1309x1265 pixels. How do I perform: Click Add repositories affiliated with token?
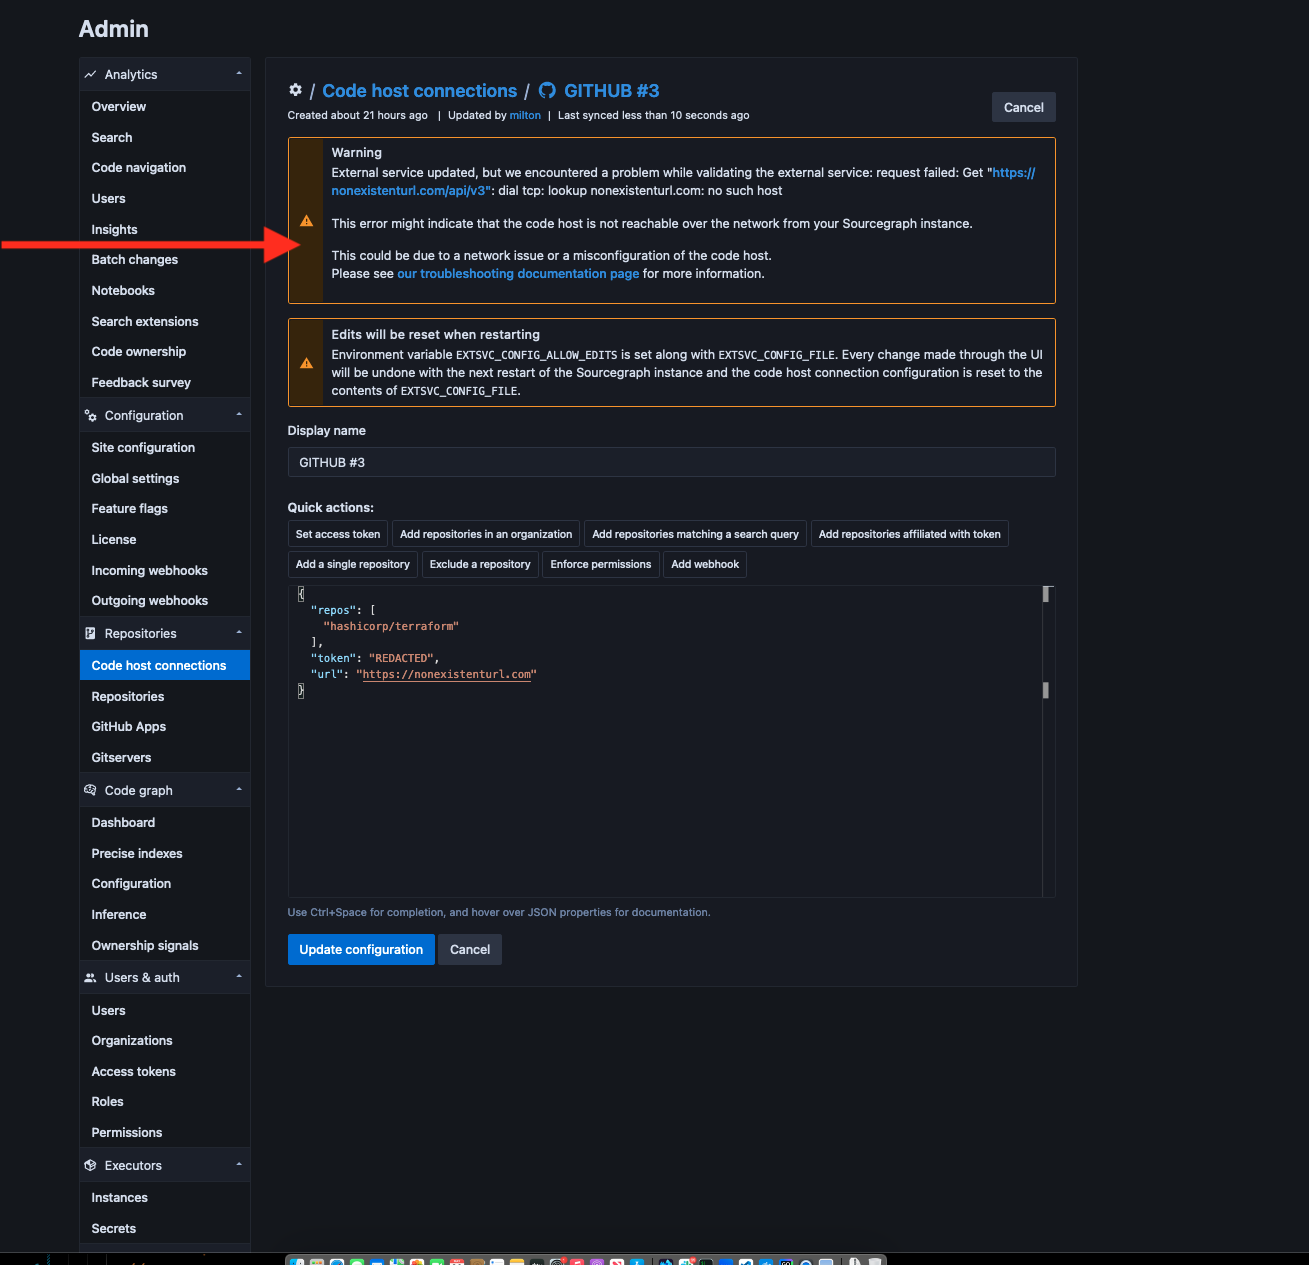click(910, 535)
